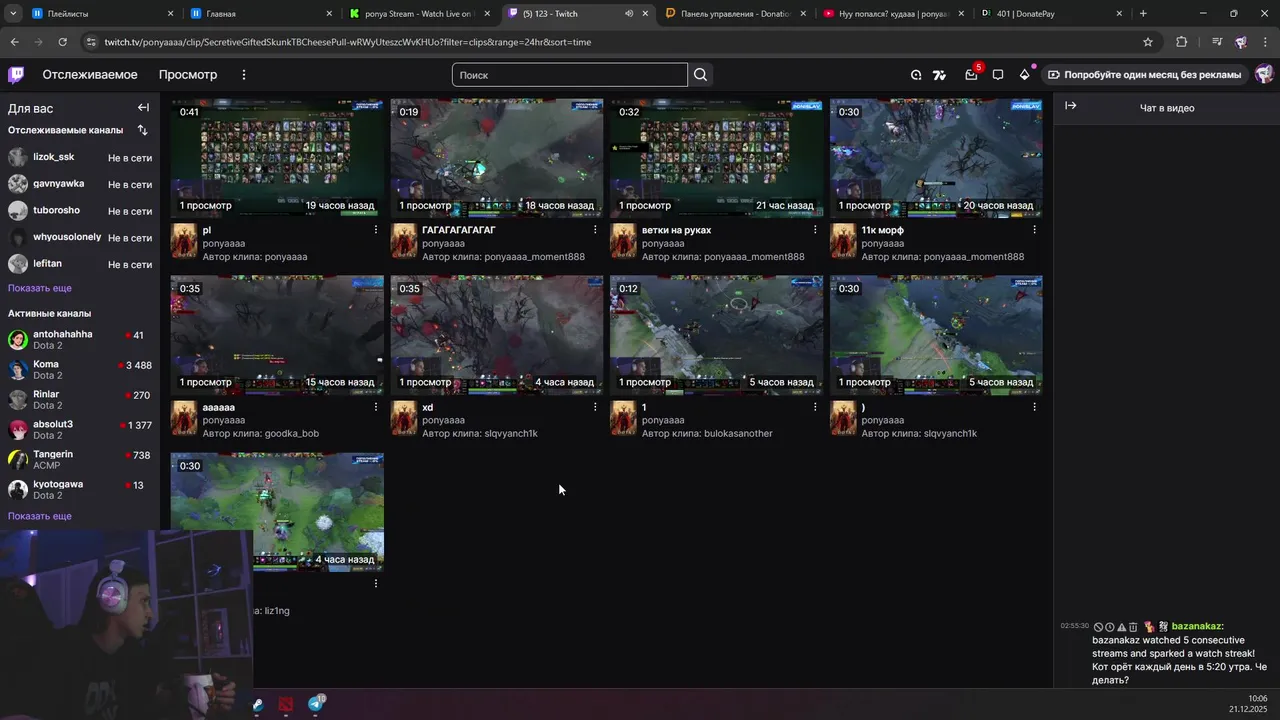This screenshot has height=720, width=1280.
Task: Switch to 'ponya Stream - Watch Live' tab
Action: [418, 14]
